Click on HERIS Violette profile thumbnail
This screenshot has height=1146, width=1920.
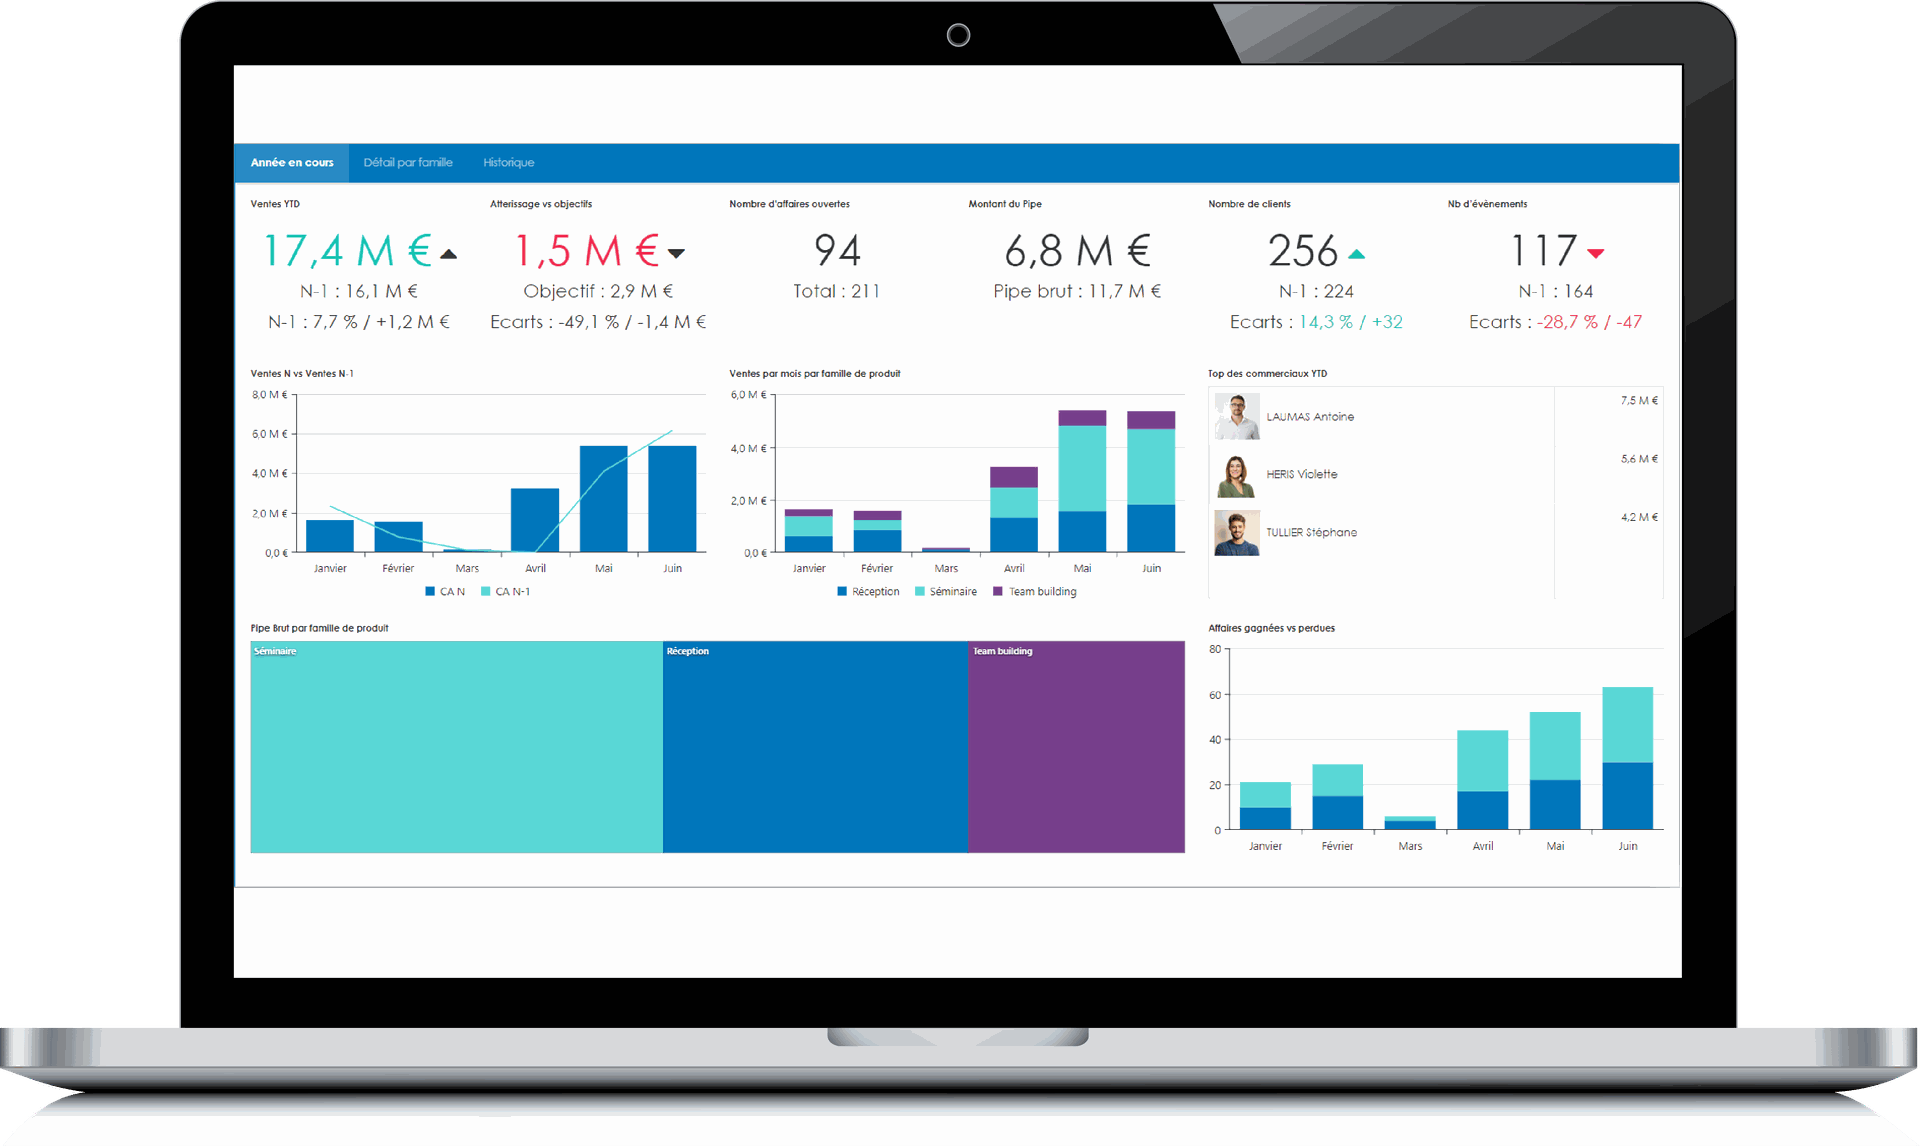(1235, 478)
